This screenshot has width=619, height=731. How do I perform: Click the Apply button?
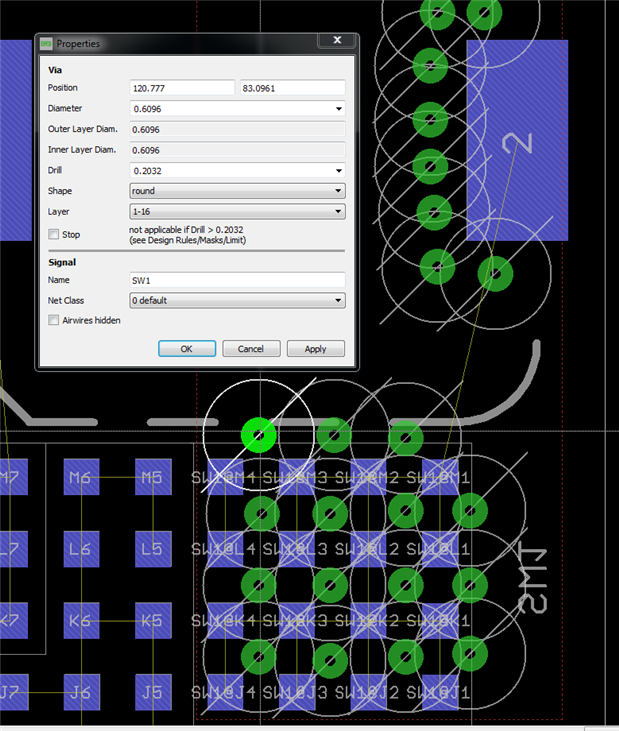tap(315, 349)
